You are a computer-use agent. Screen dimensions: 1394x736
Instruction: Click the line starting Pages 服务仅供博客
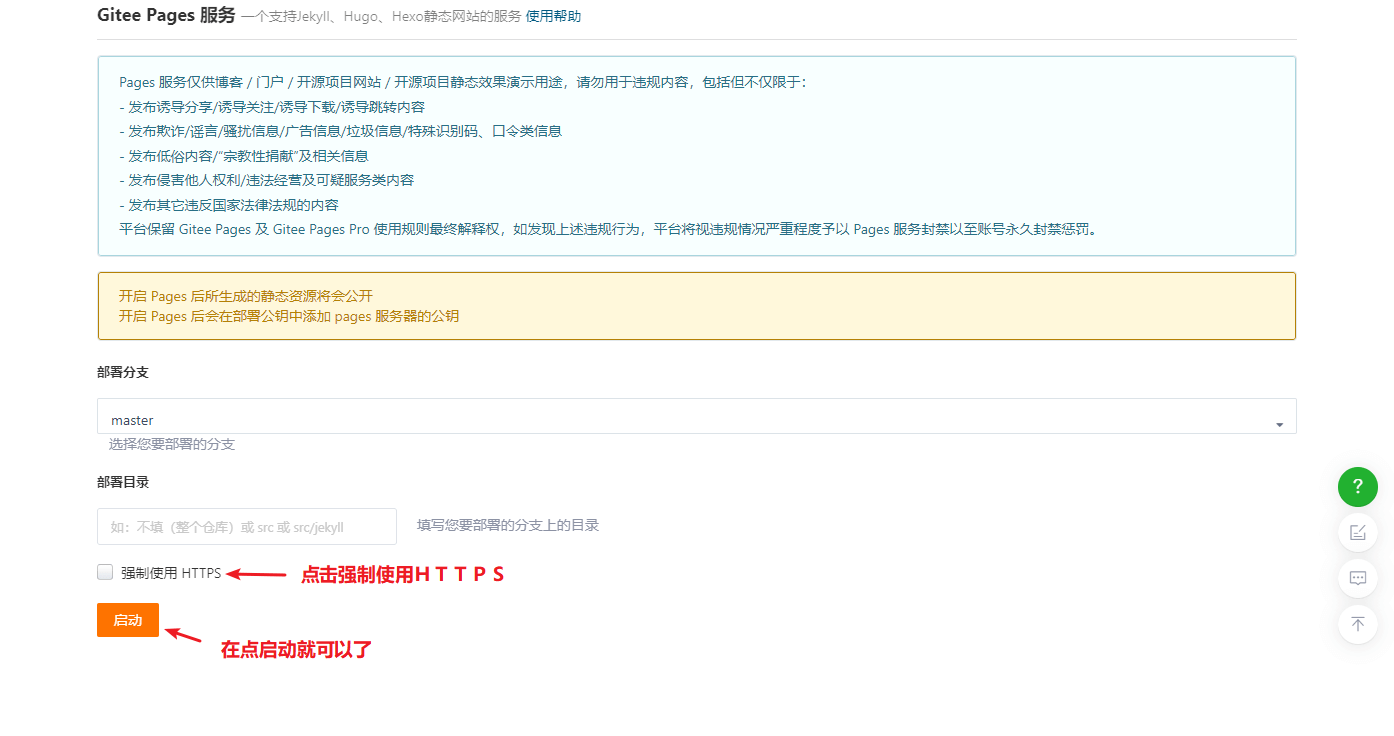[x=462, y=82]
